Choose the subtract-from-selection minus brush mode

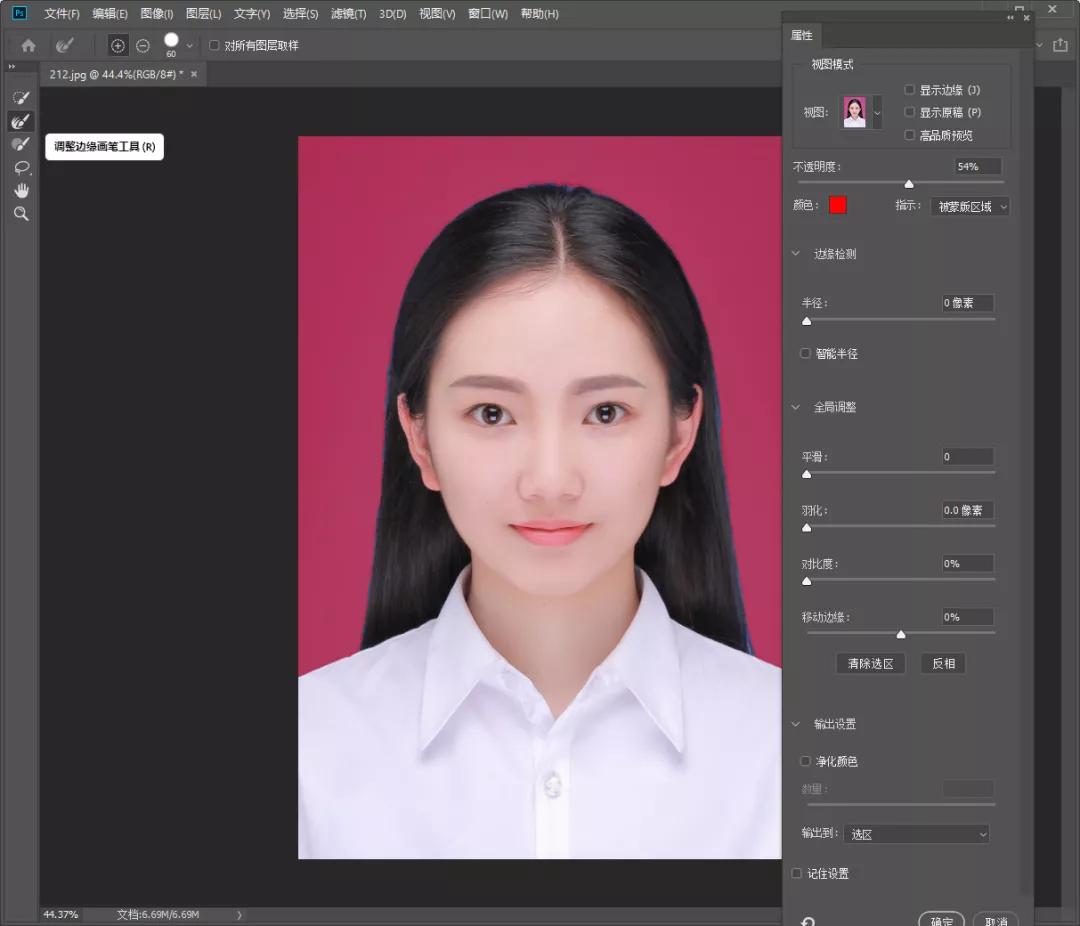[143, 46]
